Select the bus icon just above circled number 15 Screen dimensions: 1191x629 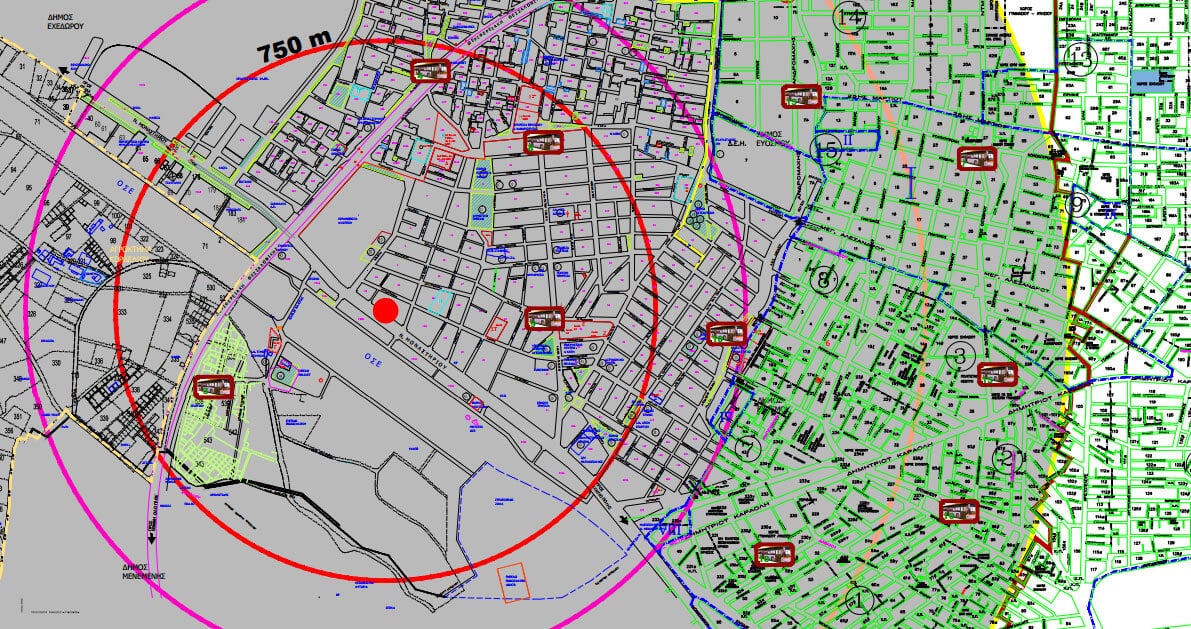tap(801, 96)
